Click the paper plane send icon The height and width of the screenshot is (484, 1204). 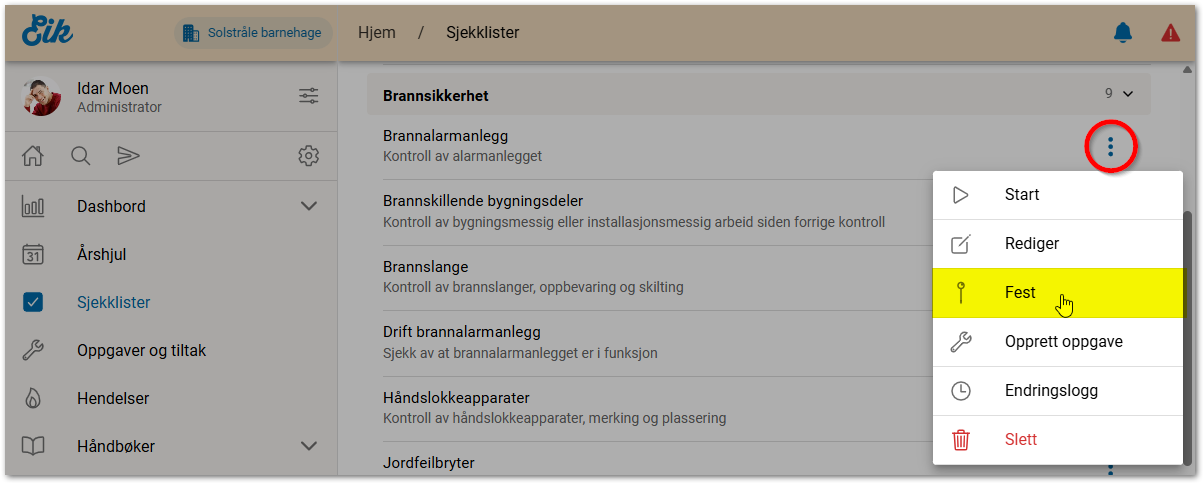coord(128,156)
